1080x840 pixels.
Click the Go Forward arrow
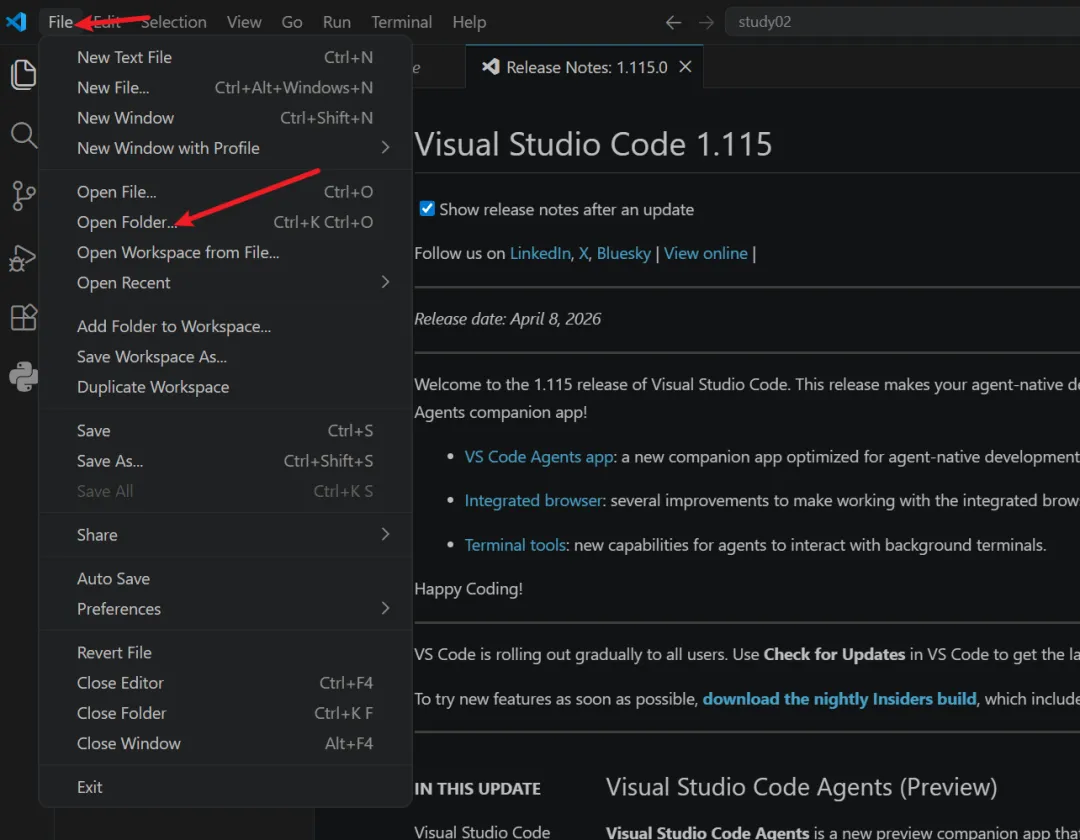(x=706, y=22)
